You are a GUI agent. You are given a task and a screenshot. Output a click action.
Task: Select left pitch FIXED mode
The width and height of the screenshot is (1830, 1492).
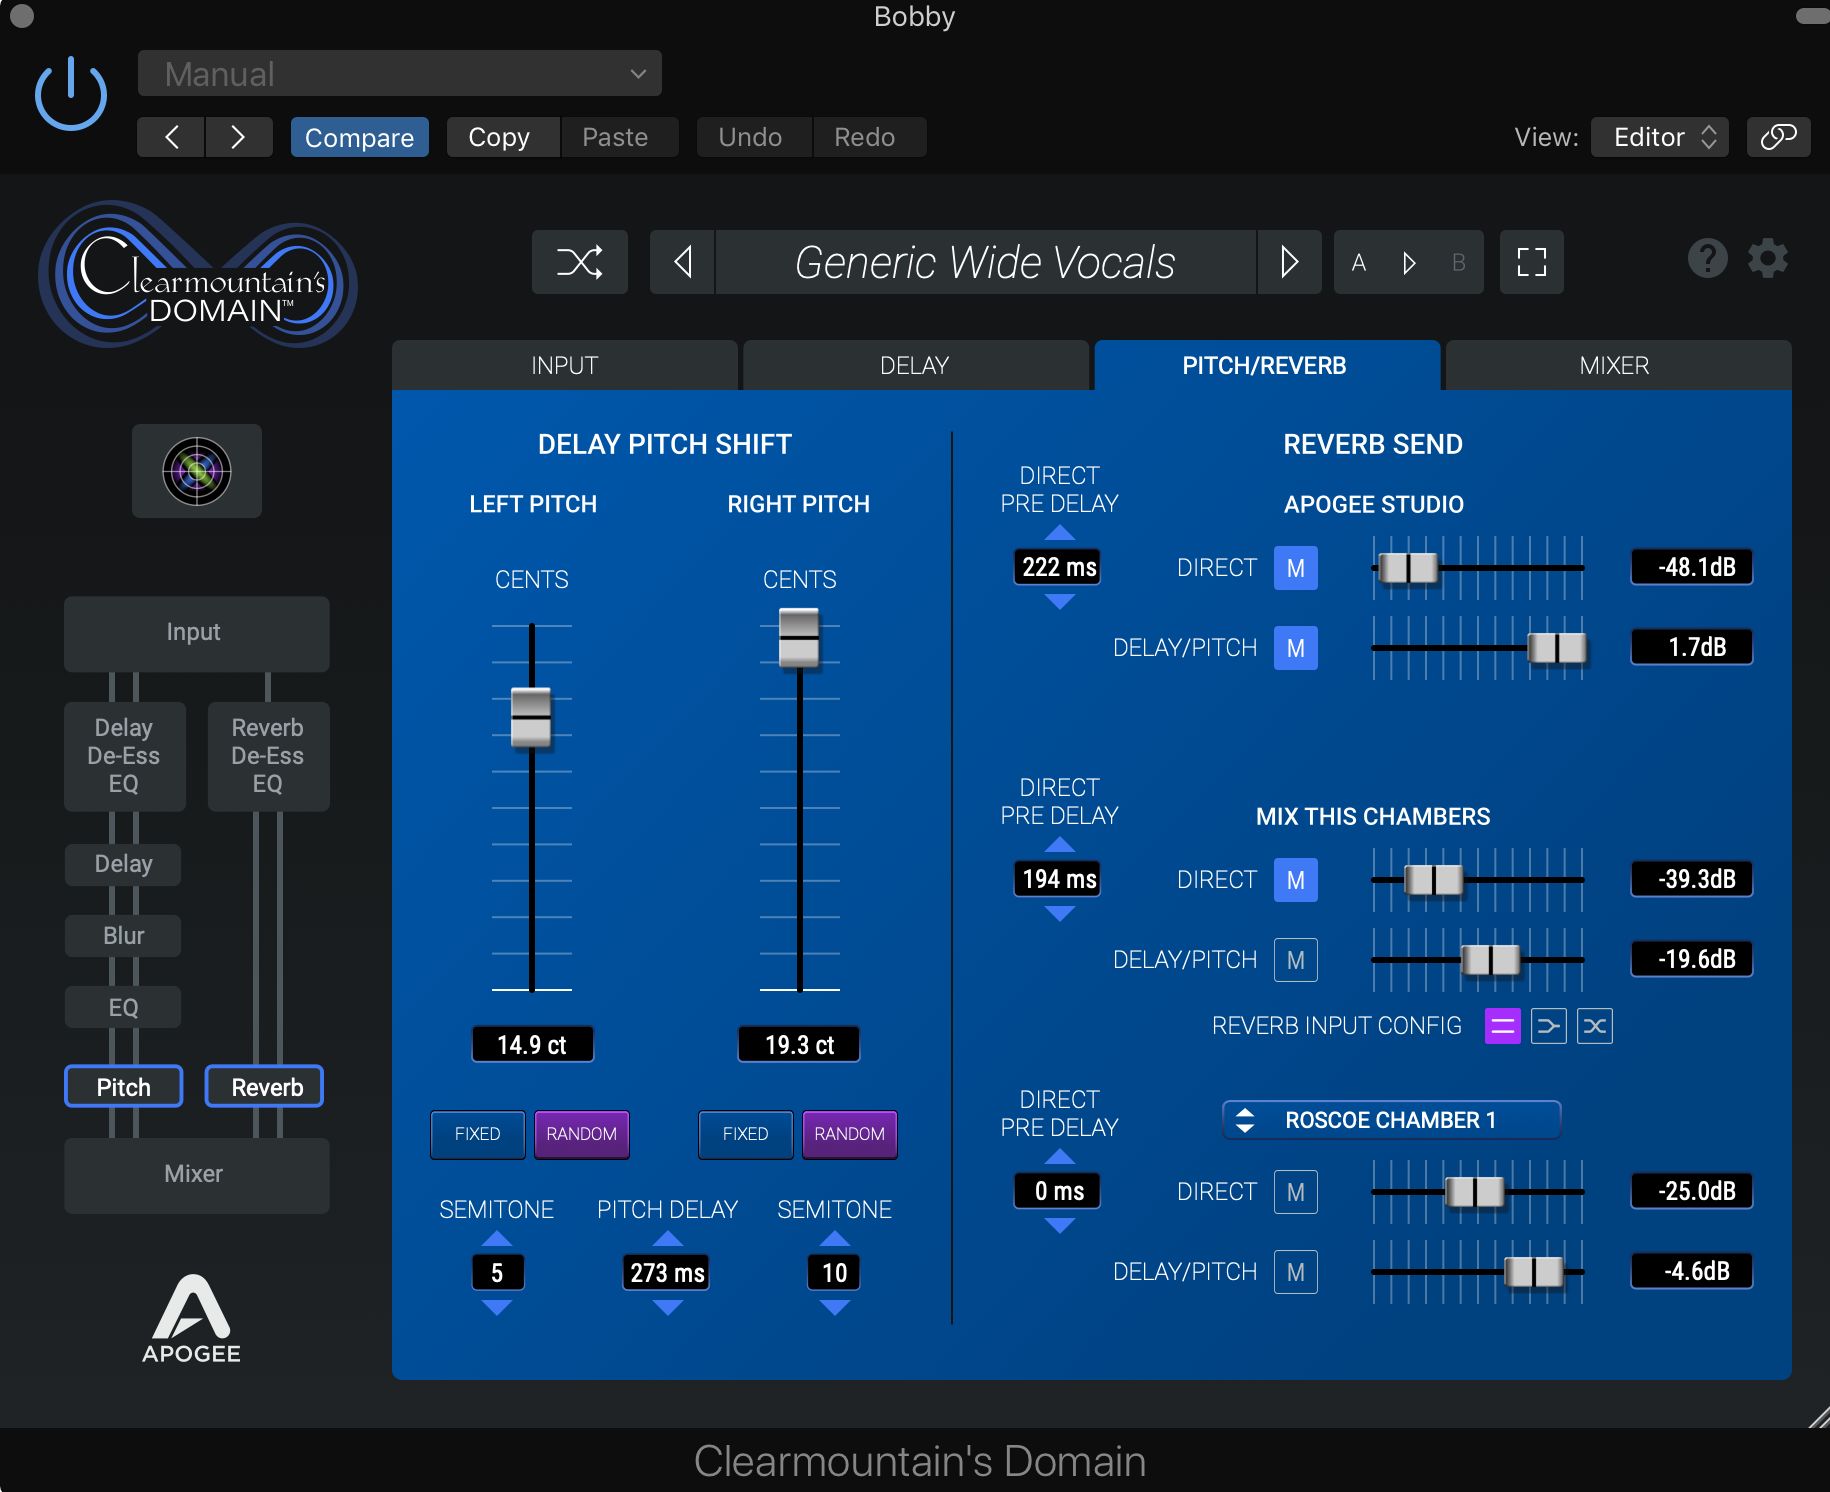pyautogui.click(x=478, y=1134)
